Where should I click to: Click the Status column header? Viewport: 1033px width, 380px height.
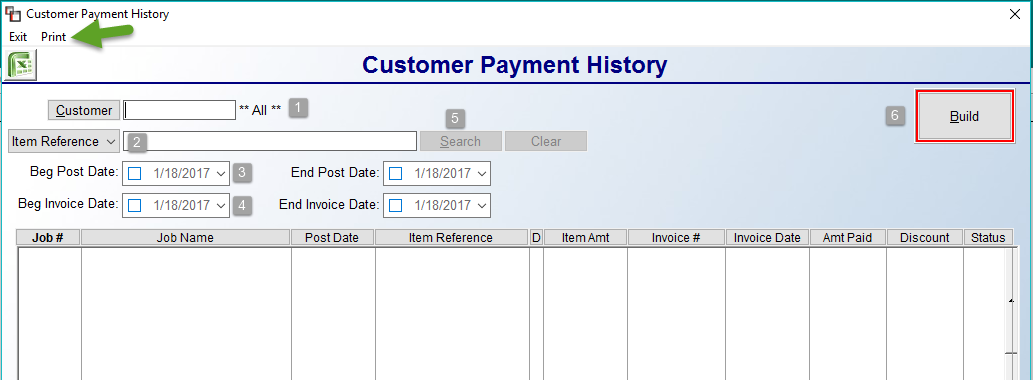click(x=988, y=238)
